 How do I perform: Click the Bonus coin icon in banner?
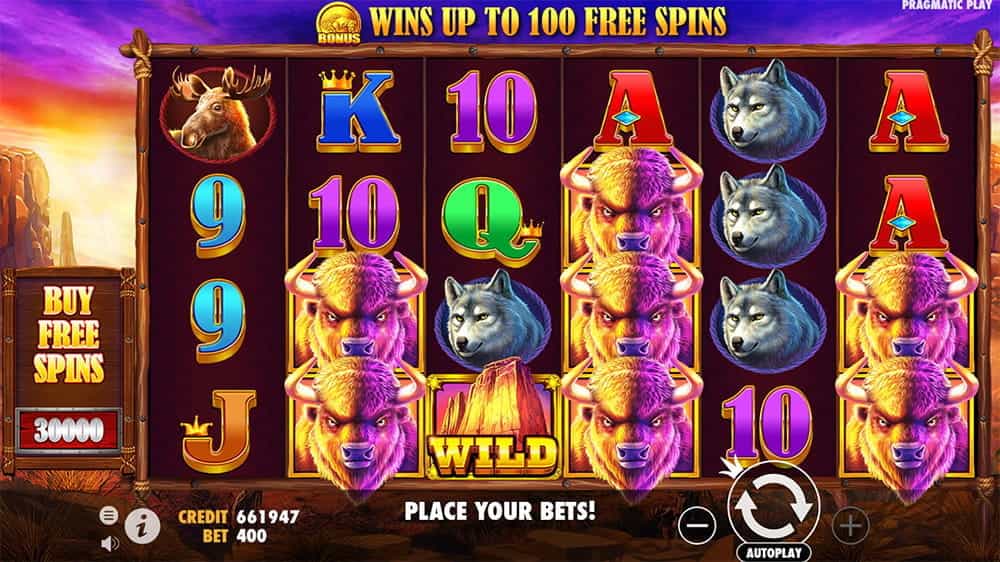click(339, 24)
